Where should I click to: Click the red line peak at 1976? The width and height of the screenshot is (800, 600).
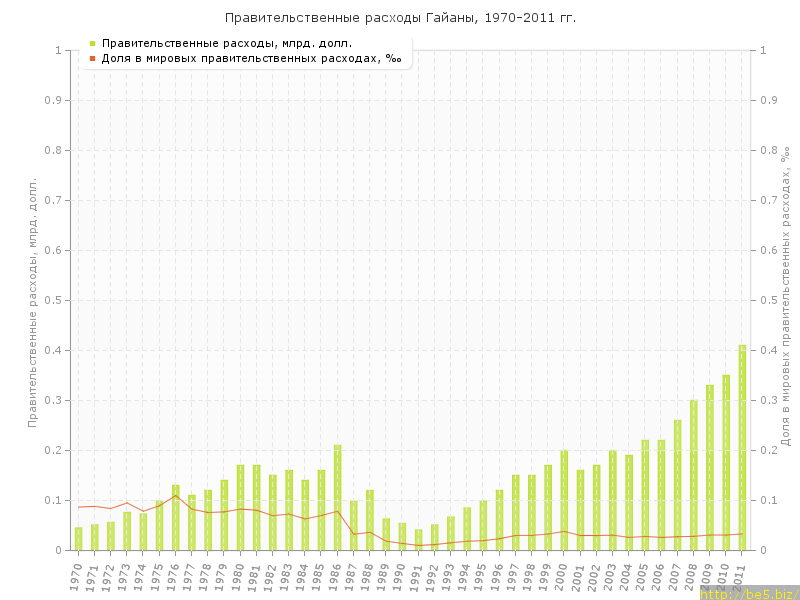[176, 495]
